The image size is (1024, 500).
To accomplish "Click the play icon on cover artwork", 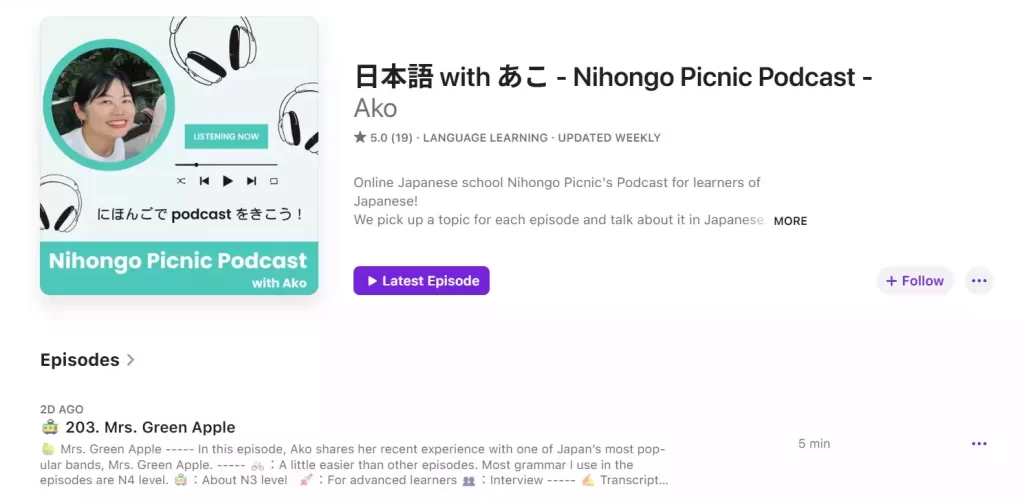I will tap(227, 181).
